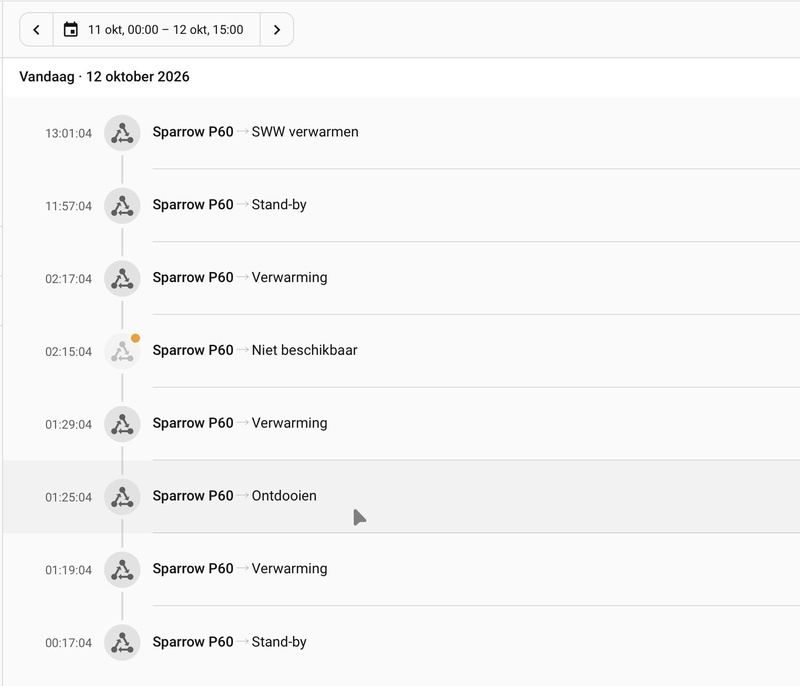Open Sparrow P60 link in 01:29:04 row

point(193,423)
